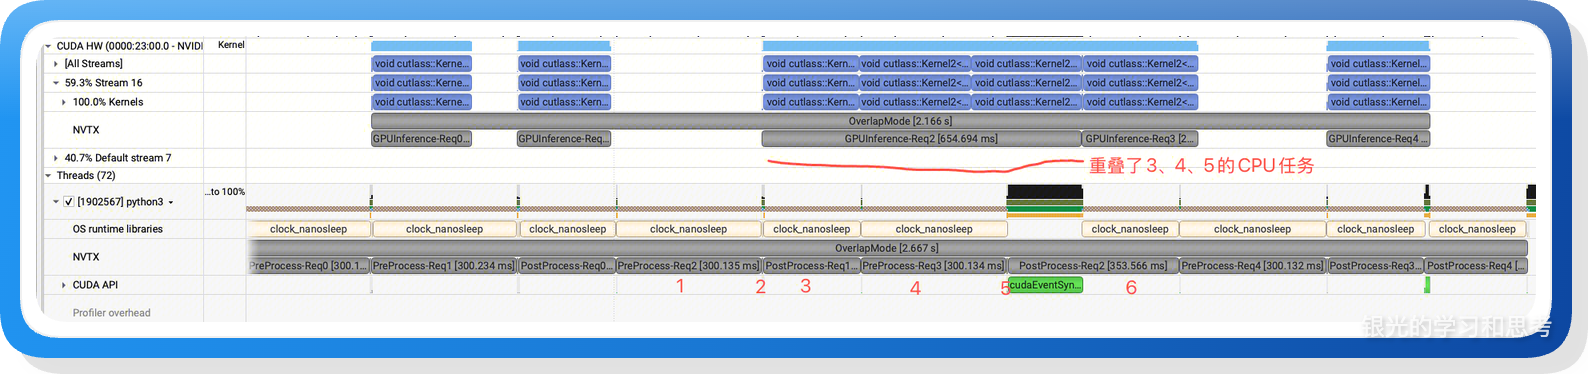The image size is (1588, 374).
Task: Select the PostProcess-Req3 range
Action: 1375,266
